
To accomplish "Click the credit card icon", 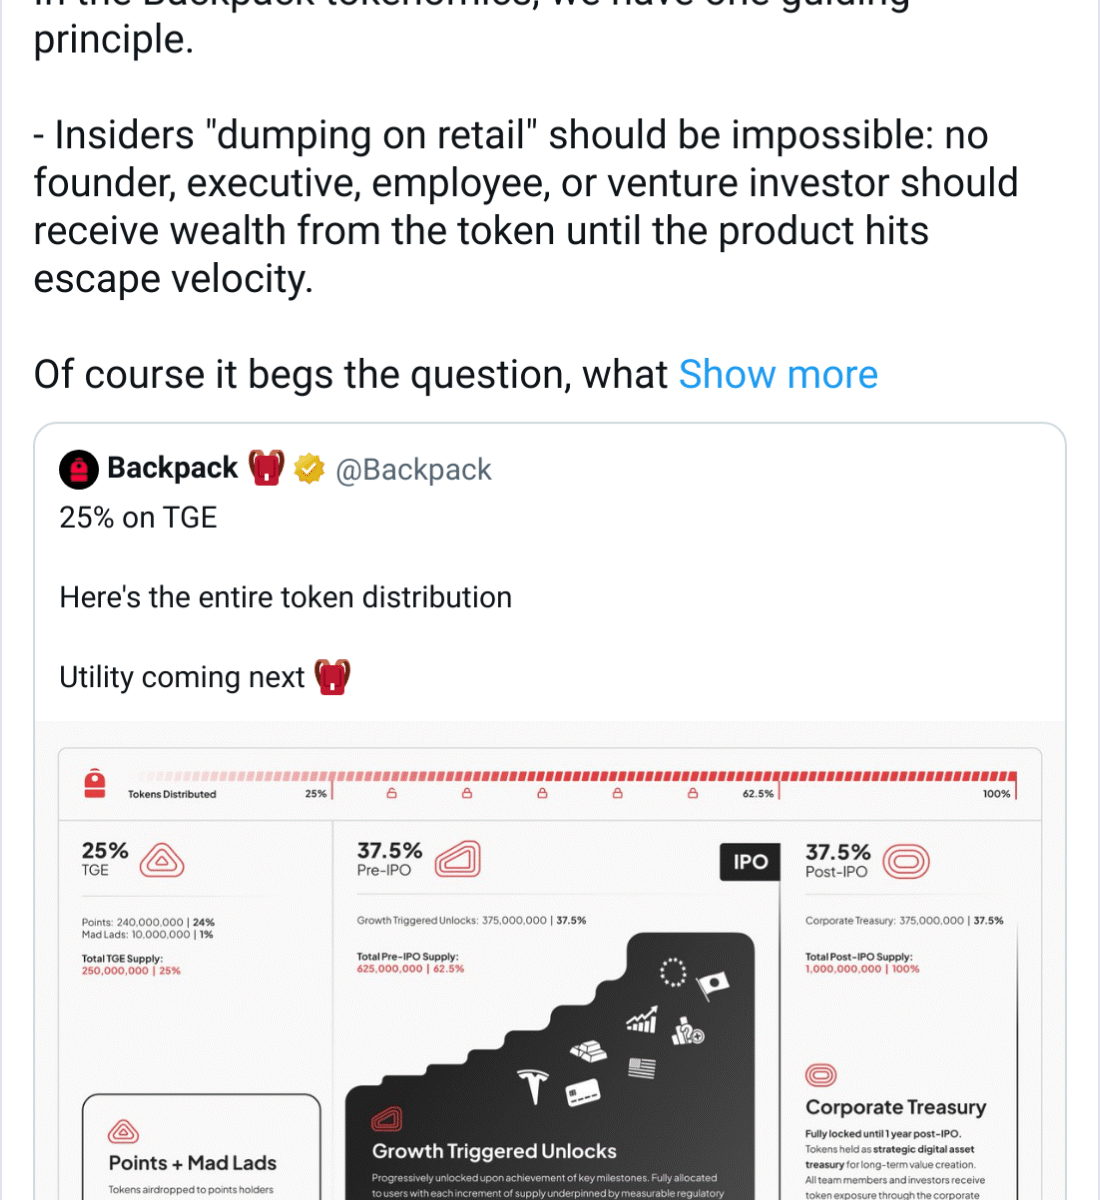I will pos(582,1092).
